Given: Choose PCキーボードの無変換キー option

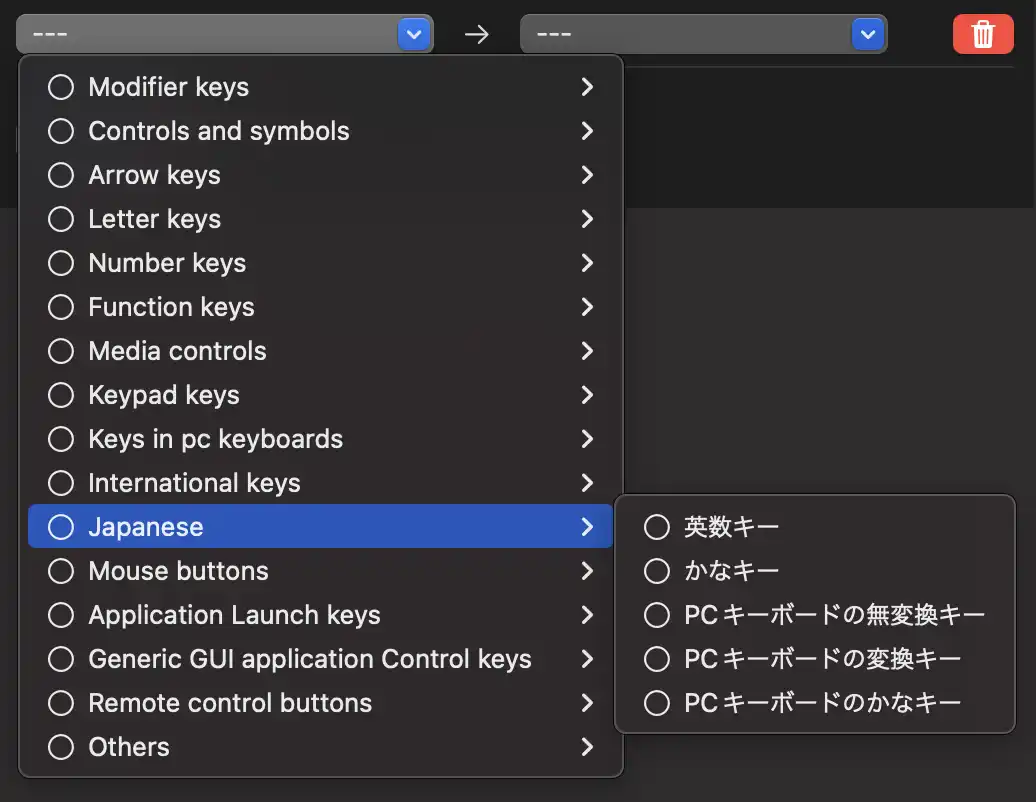Looking at the screenshot, I should point(834,615).
